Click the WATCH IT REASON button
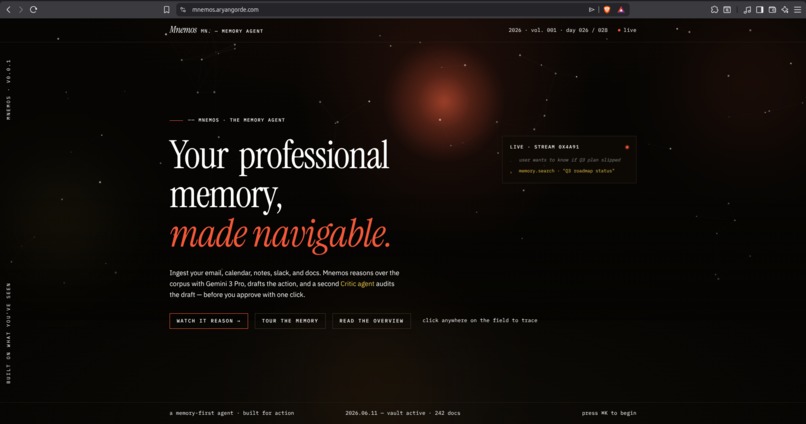The image size is (806, 424). (x=209, y=321)
